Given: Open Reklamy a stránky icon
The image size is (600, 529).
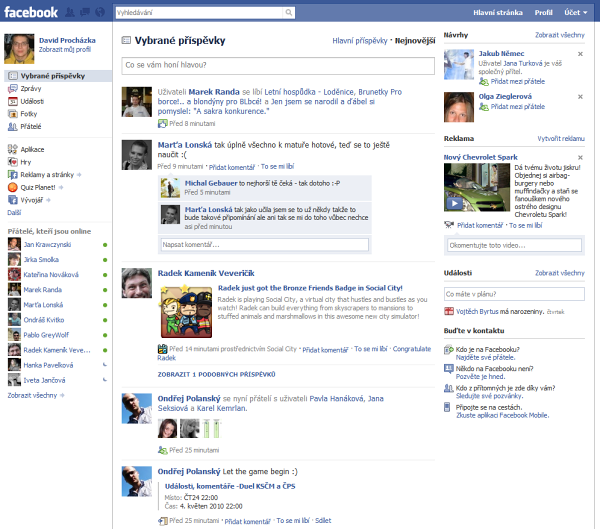Looking at the screenshot, I should [13, 175].
